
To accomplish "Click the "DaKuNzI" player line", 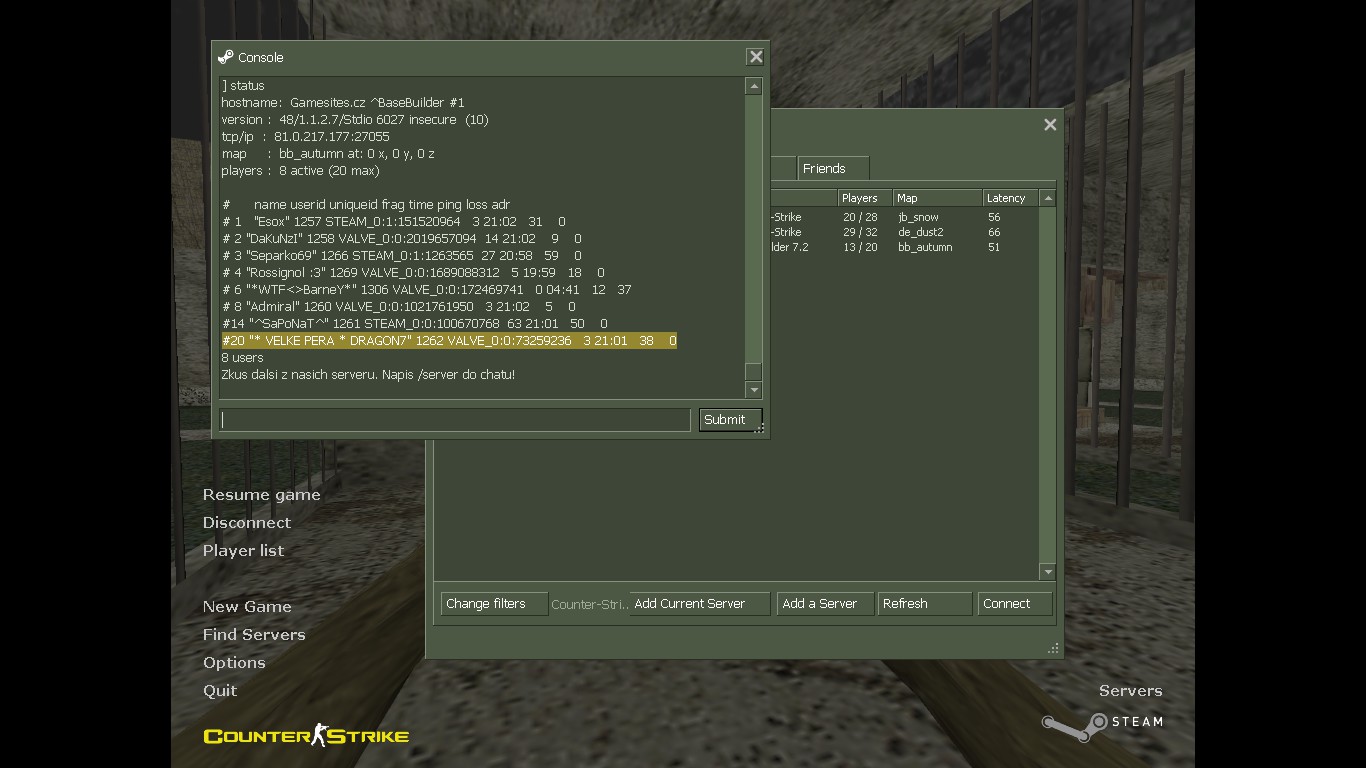I will pos(401,239).
